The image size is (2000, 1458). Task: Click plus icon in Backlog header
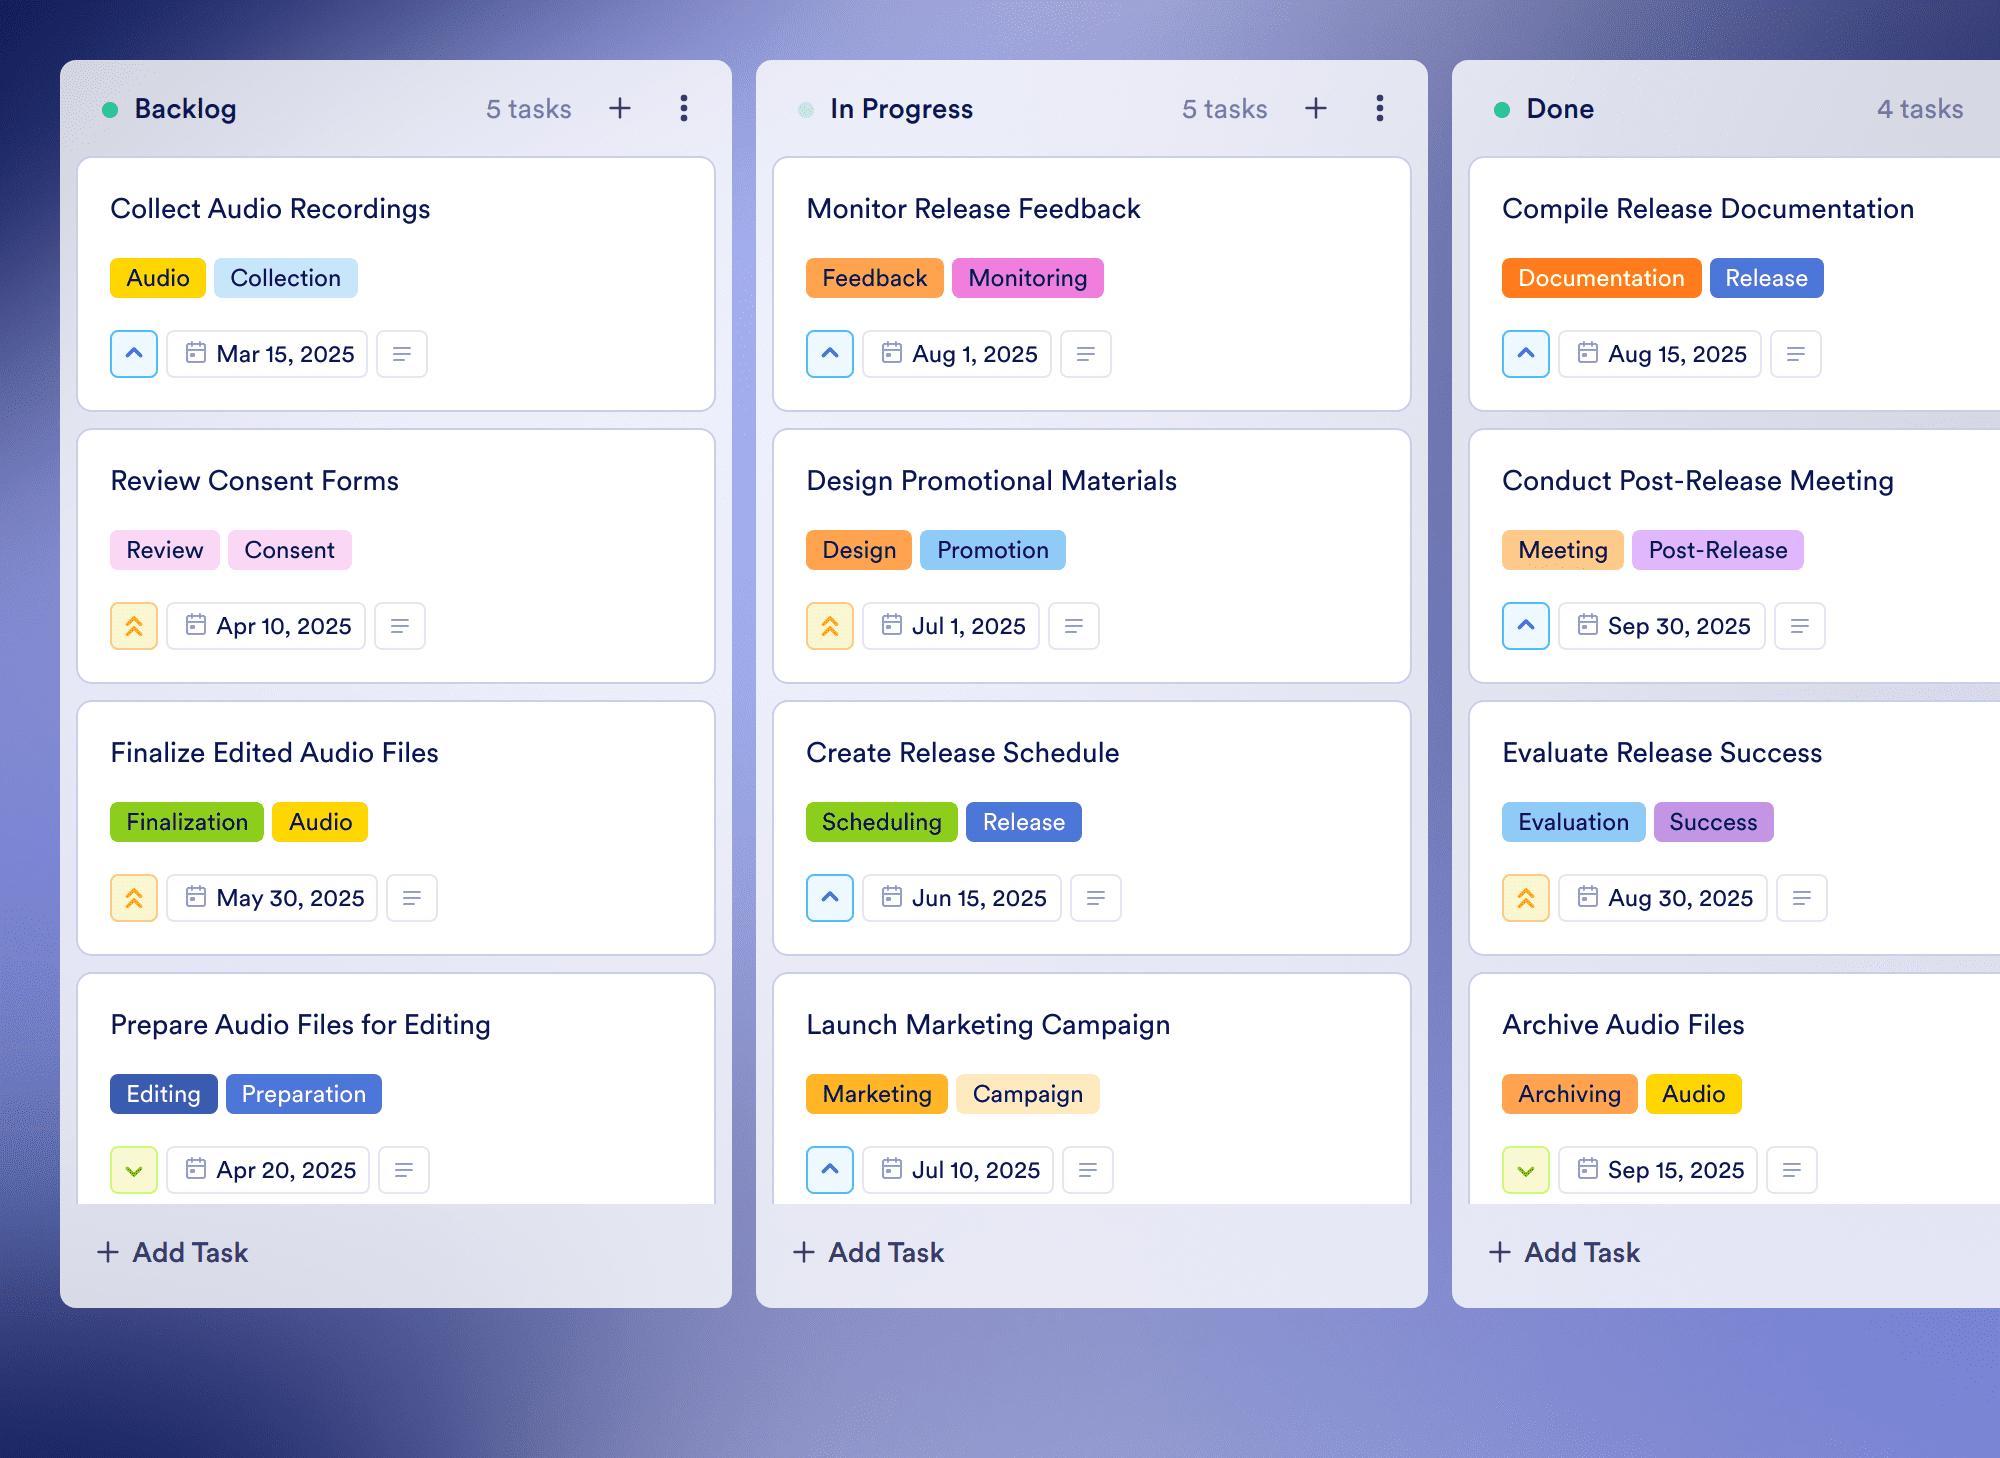(x=620, y=108)
